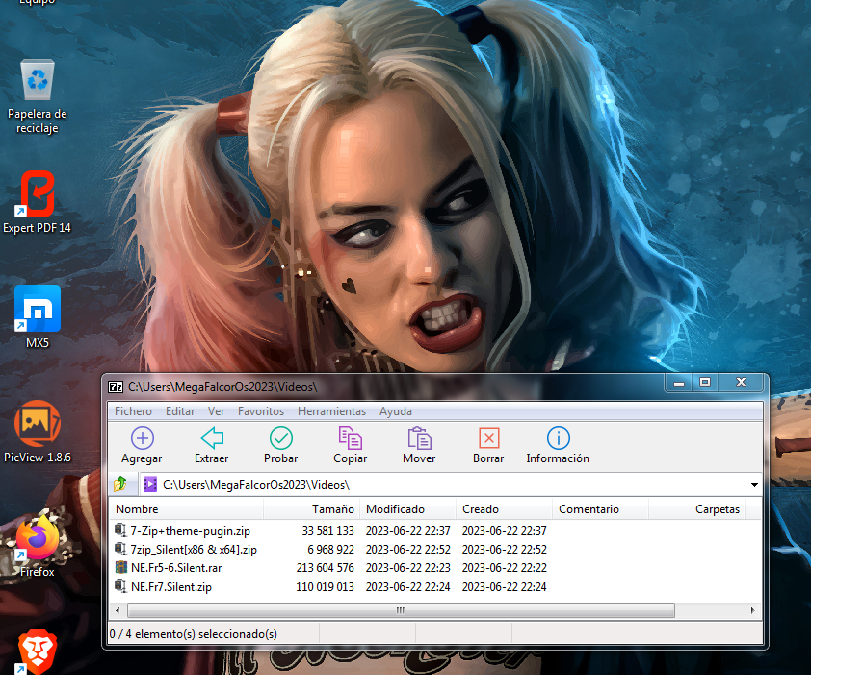Click size value 33 581 133
Viewport: 842px width, 689px height.
click(x=328, y=531)
